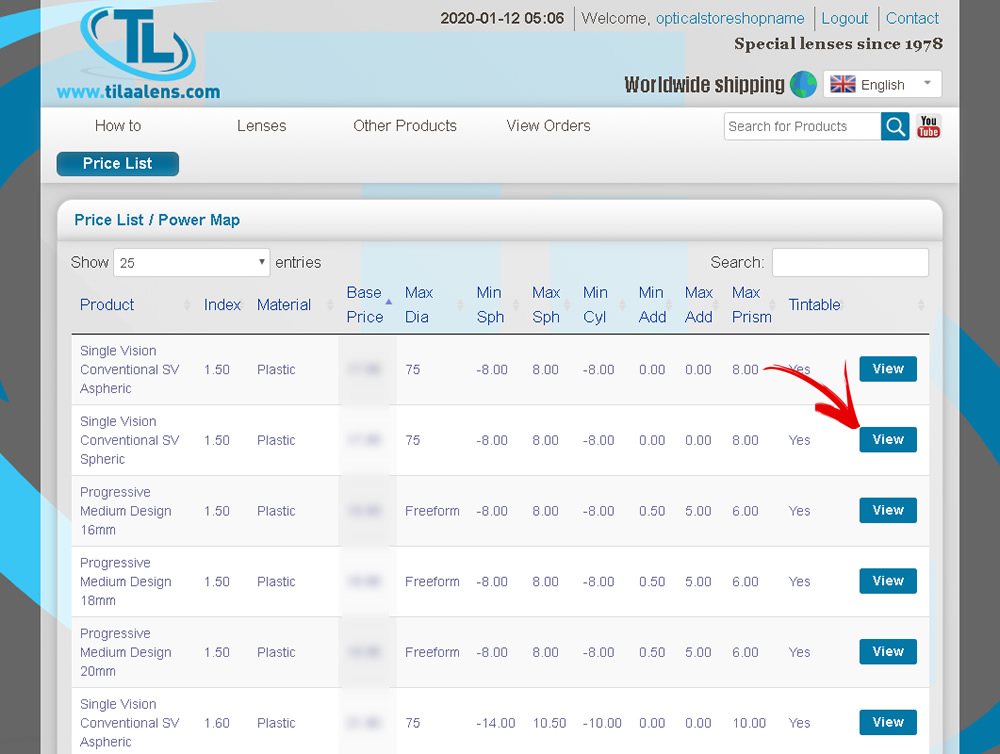Focus the Search for Products field
This screenshot has height=754, width=1000.
(x=802, y=126)
